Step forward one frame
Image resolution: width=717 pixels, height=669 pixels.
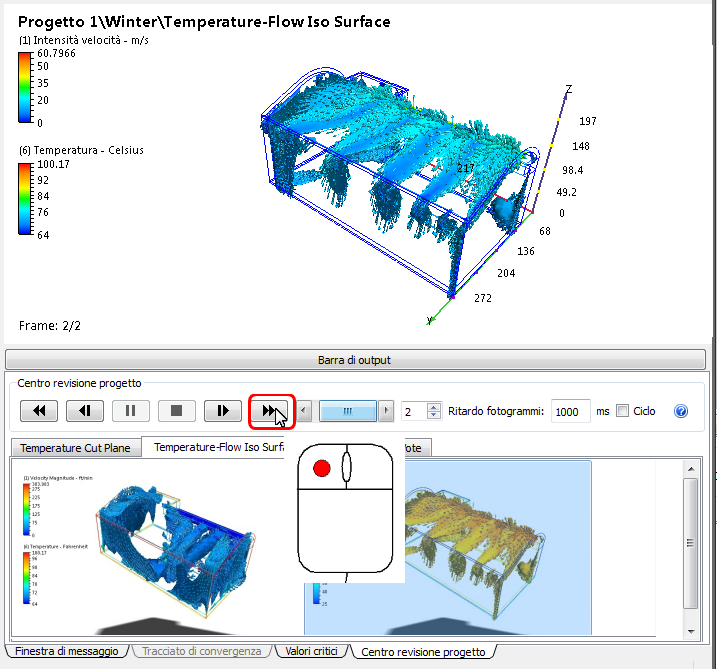(x=223, y=411)
